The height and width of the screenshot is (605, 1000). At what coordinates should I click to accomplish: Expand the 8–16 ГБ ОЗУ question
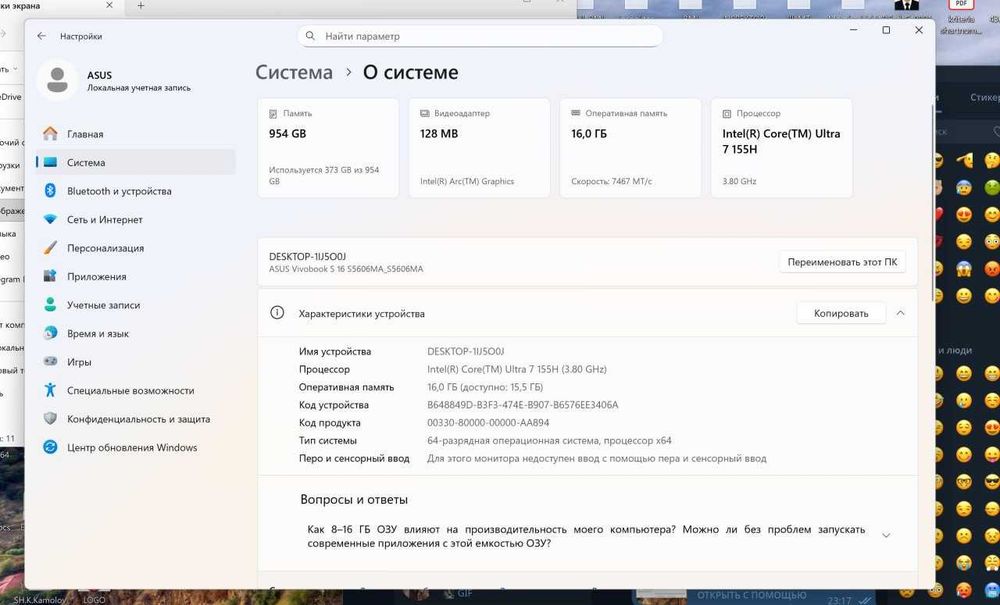(886, 536)
